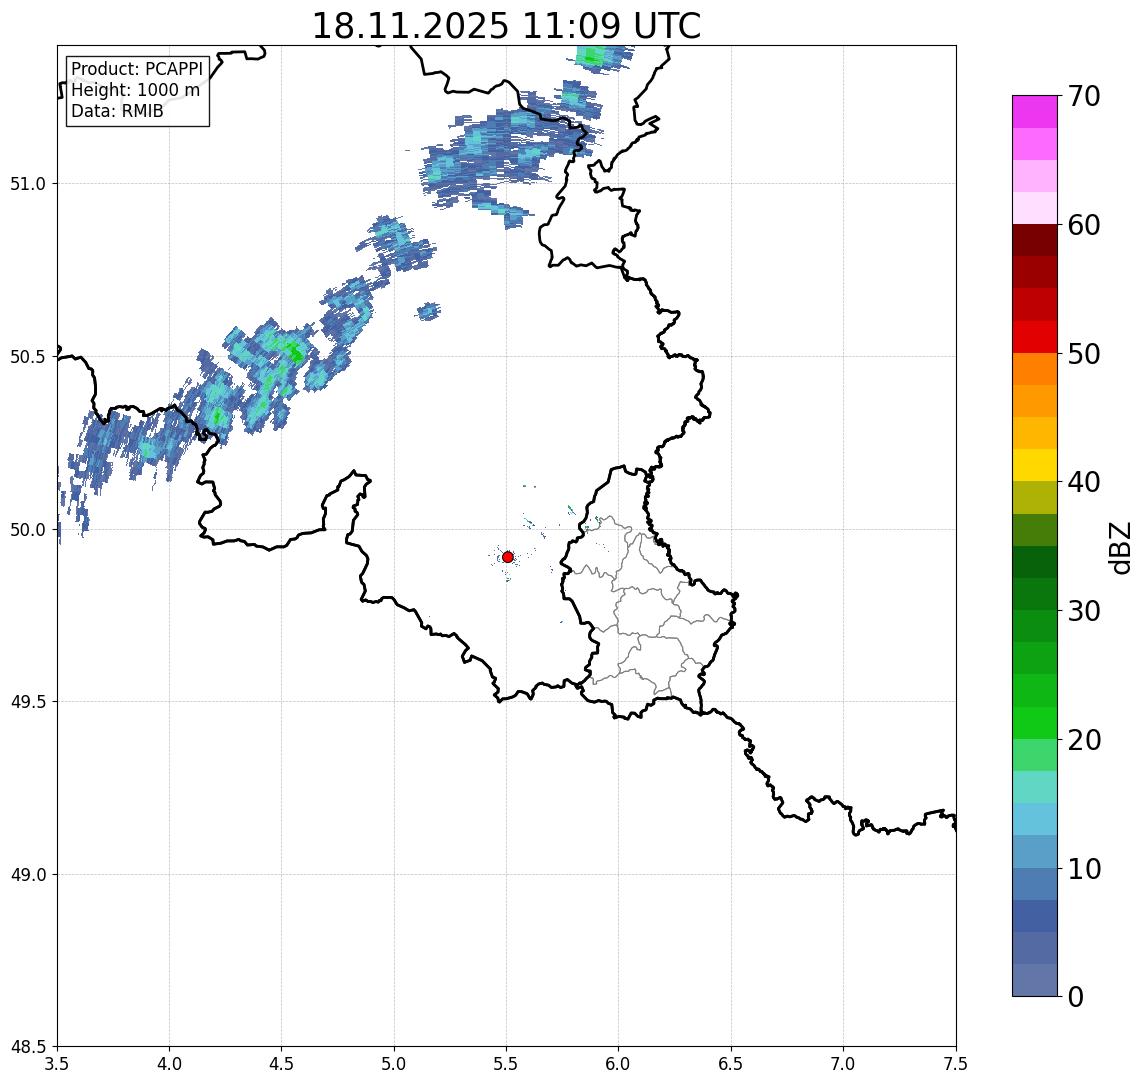Click longitude axis label 7.0
The height and width of the screenshot is (1084, 1145).
(x=843, y=1064)
